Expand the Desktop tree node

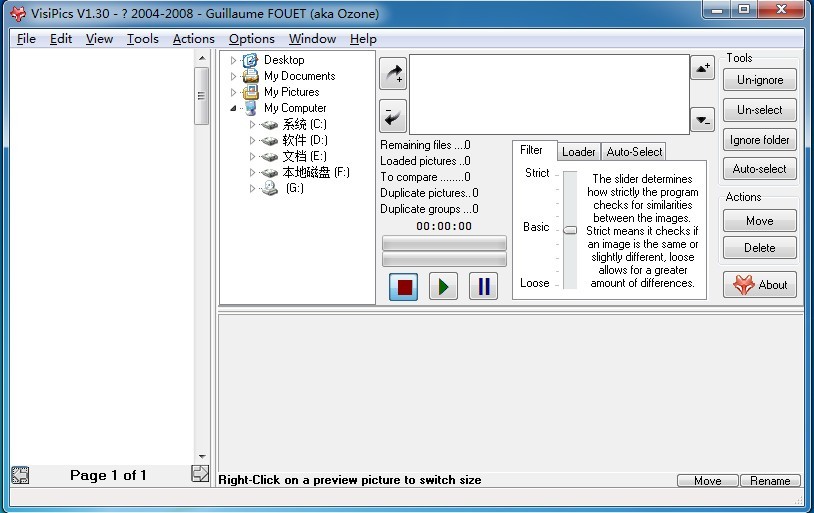click(x=234, y=60)
